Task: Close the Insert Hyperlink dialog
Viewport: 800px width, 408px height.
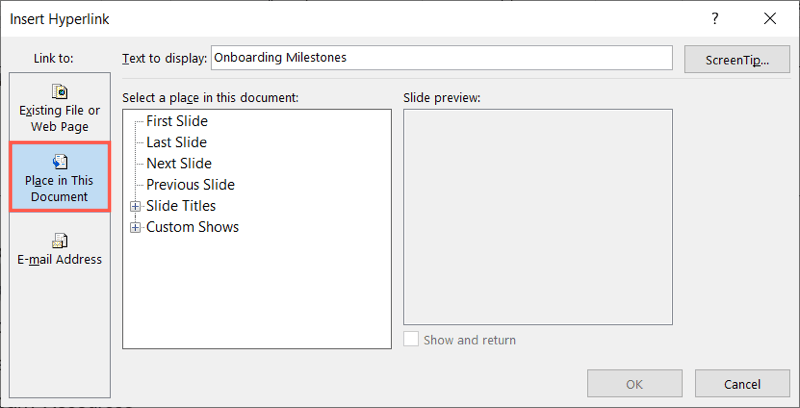Action: pos(770,19)
